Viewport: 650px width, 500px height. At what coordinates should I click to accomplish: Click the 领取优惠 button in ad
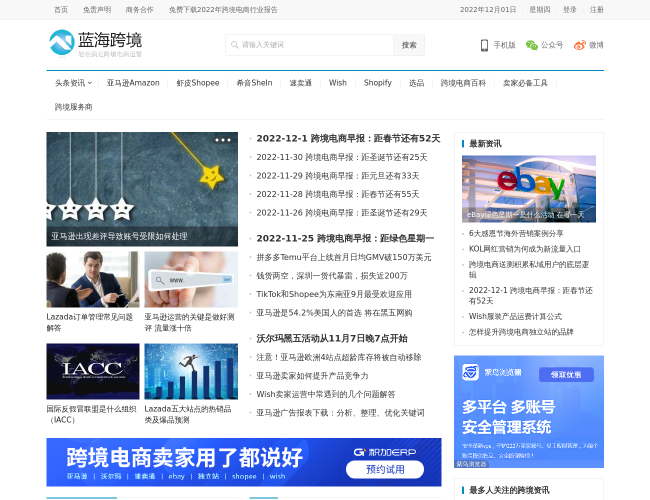(566, 375)
